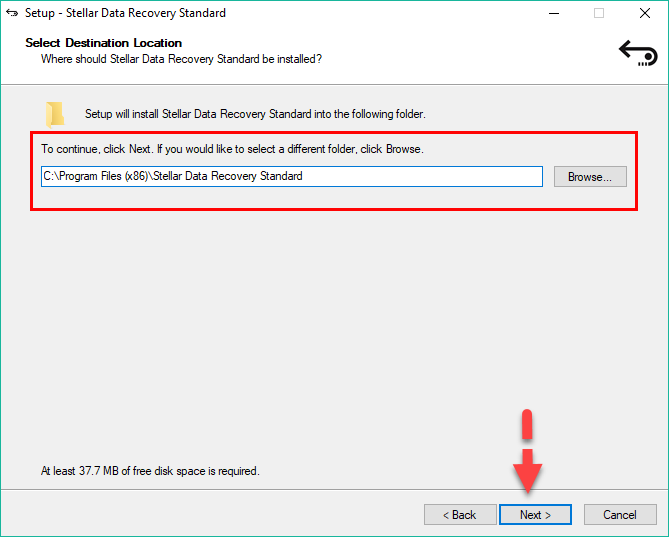Open the Browse folder dialog
The image size is (669, 537).
(590, 176)
